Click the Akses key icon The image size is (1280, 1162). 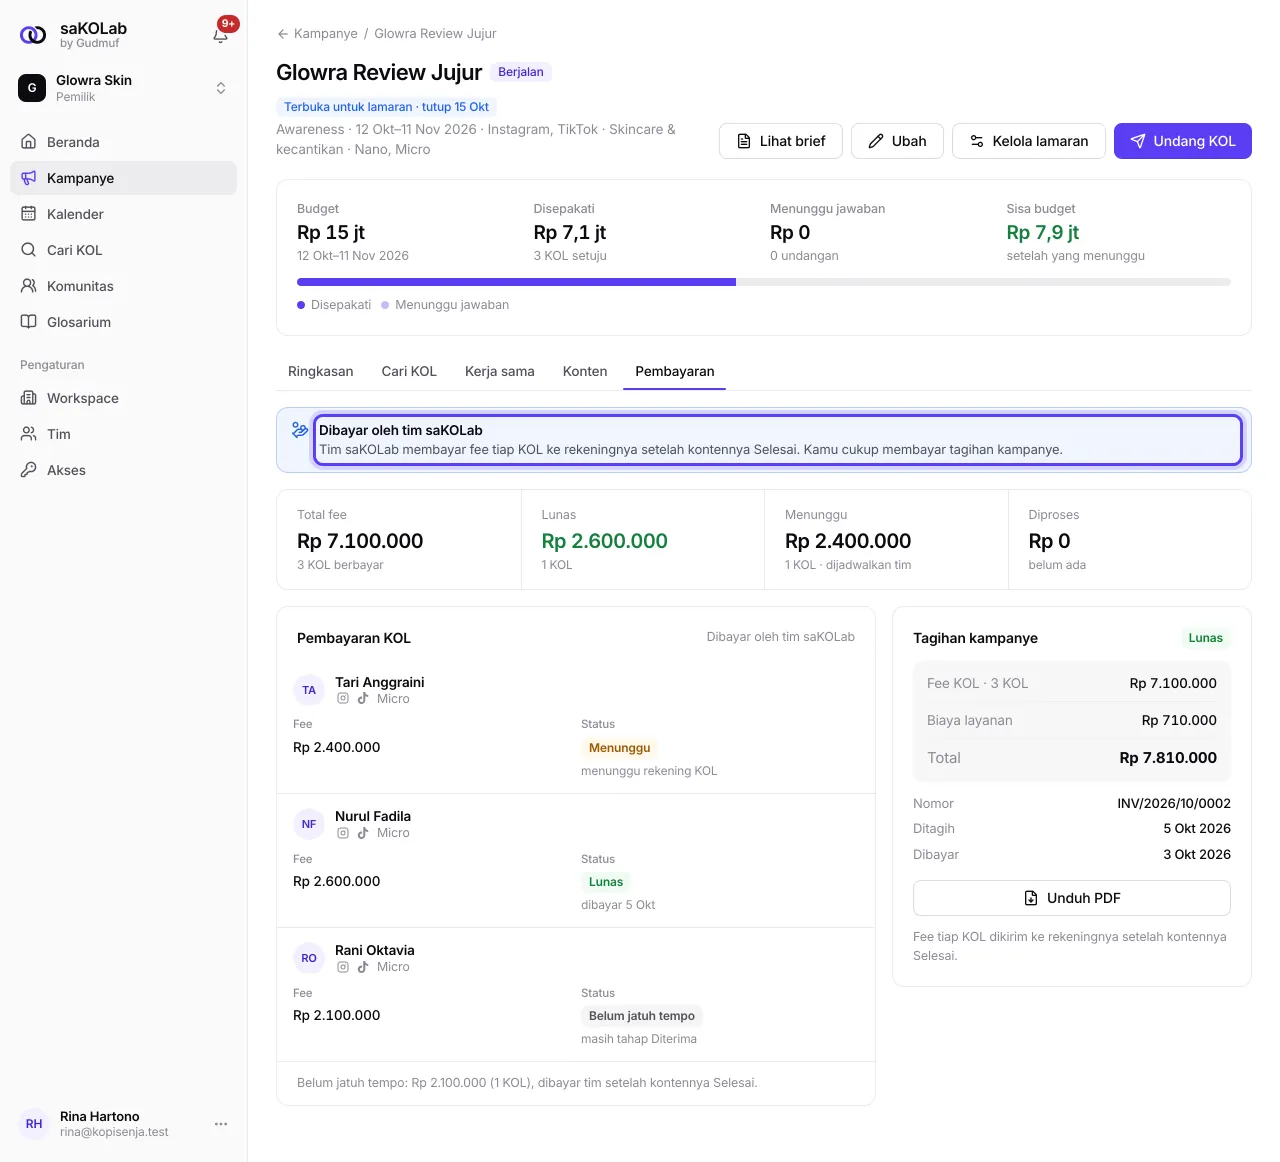click(29, 470)
